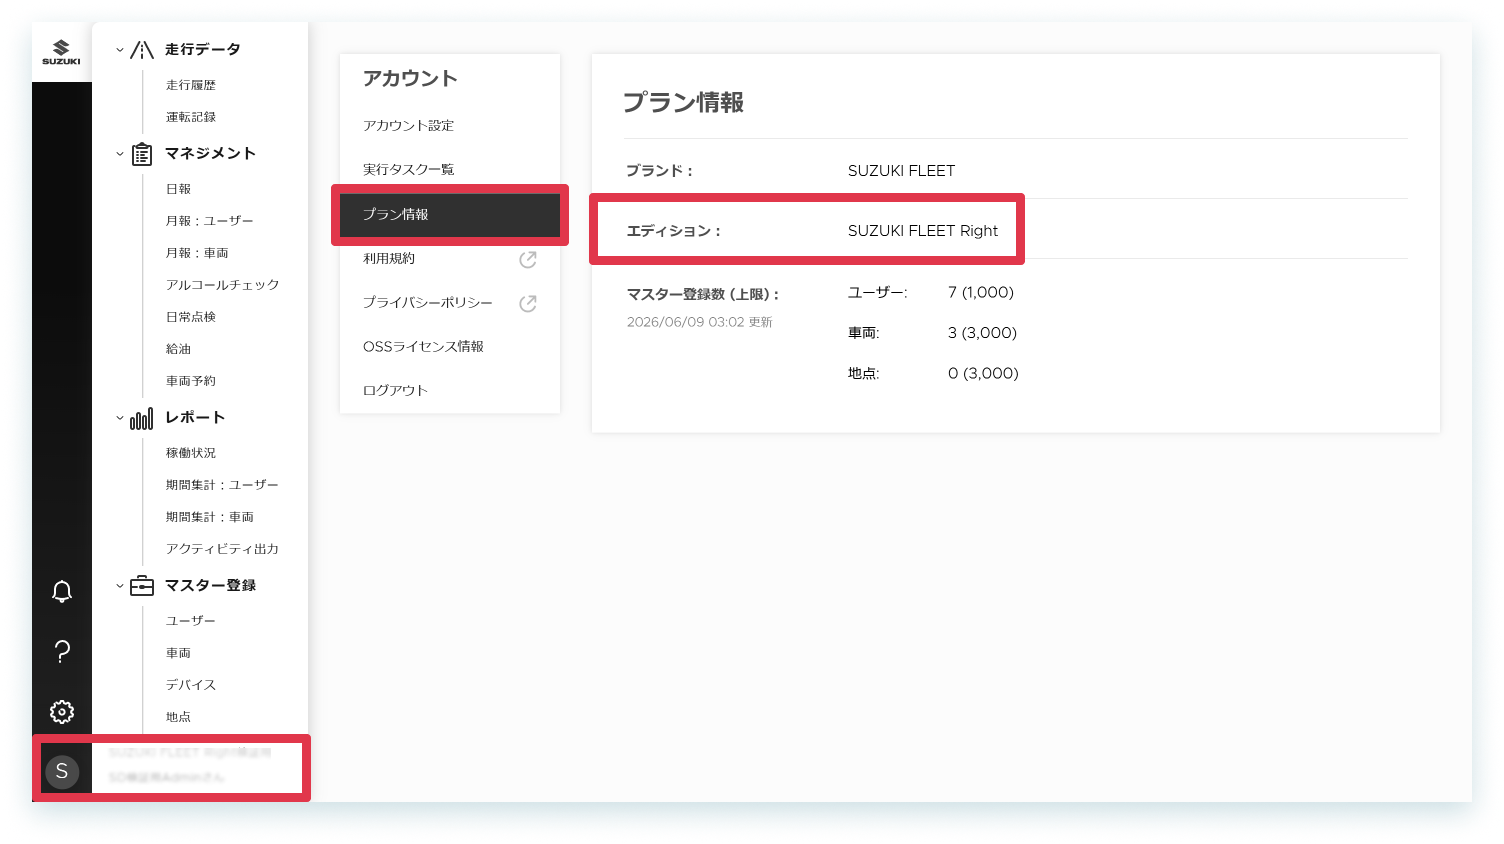The height and width of the screenshot is (844, 1504).
Task: Click the Suzuki logo
Action: click(61, 53)
